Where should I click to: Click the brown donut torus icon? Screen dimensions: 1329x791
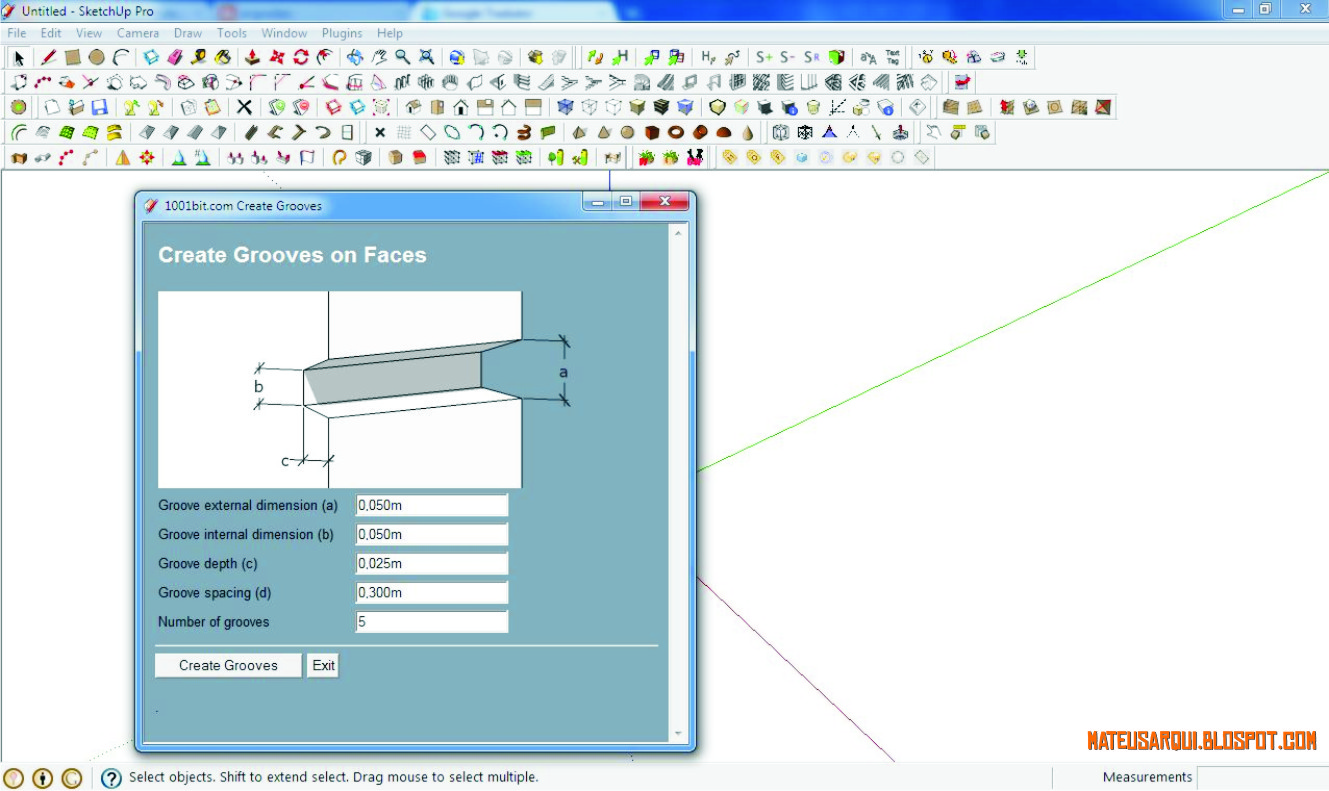point(676,132)
